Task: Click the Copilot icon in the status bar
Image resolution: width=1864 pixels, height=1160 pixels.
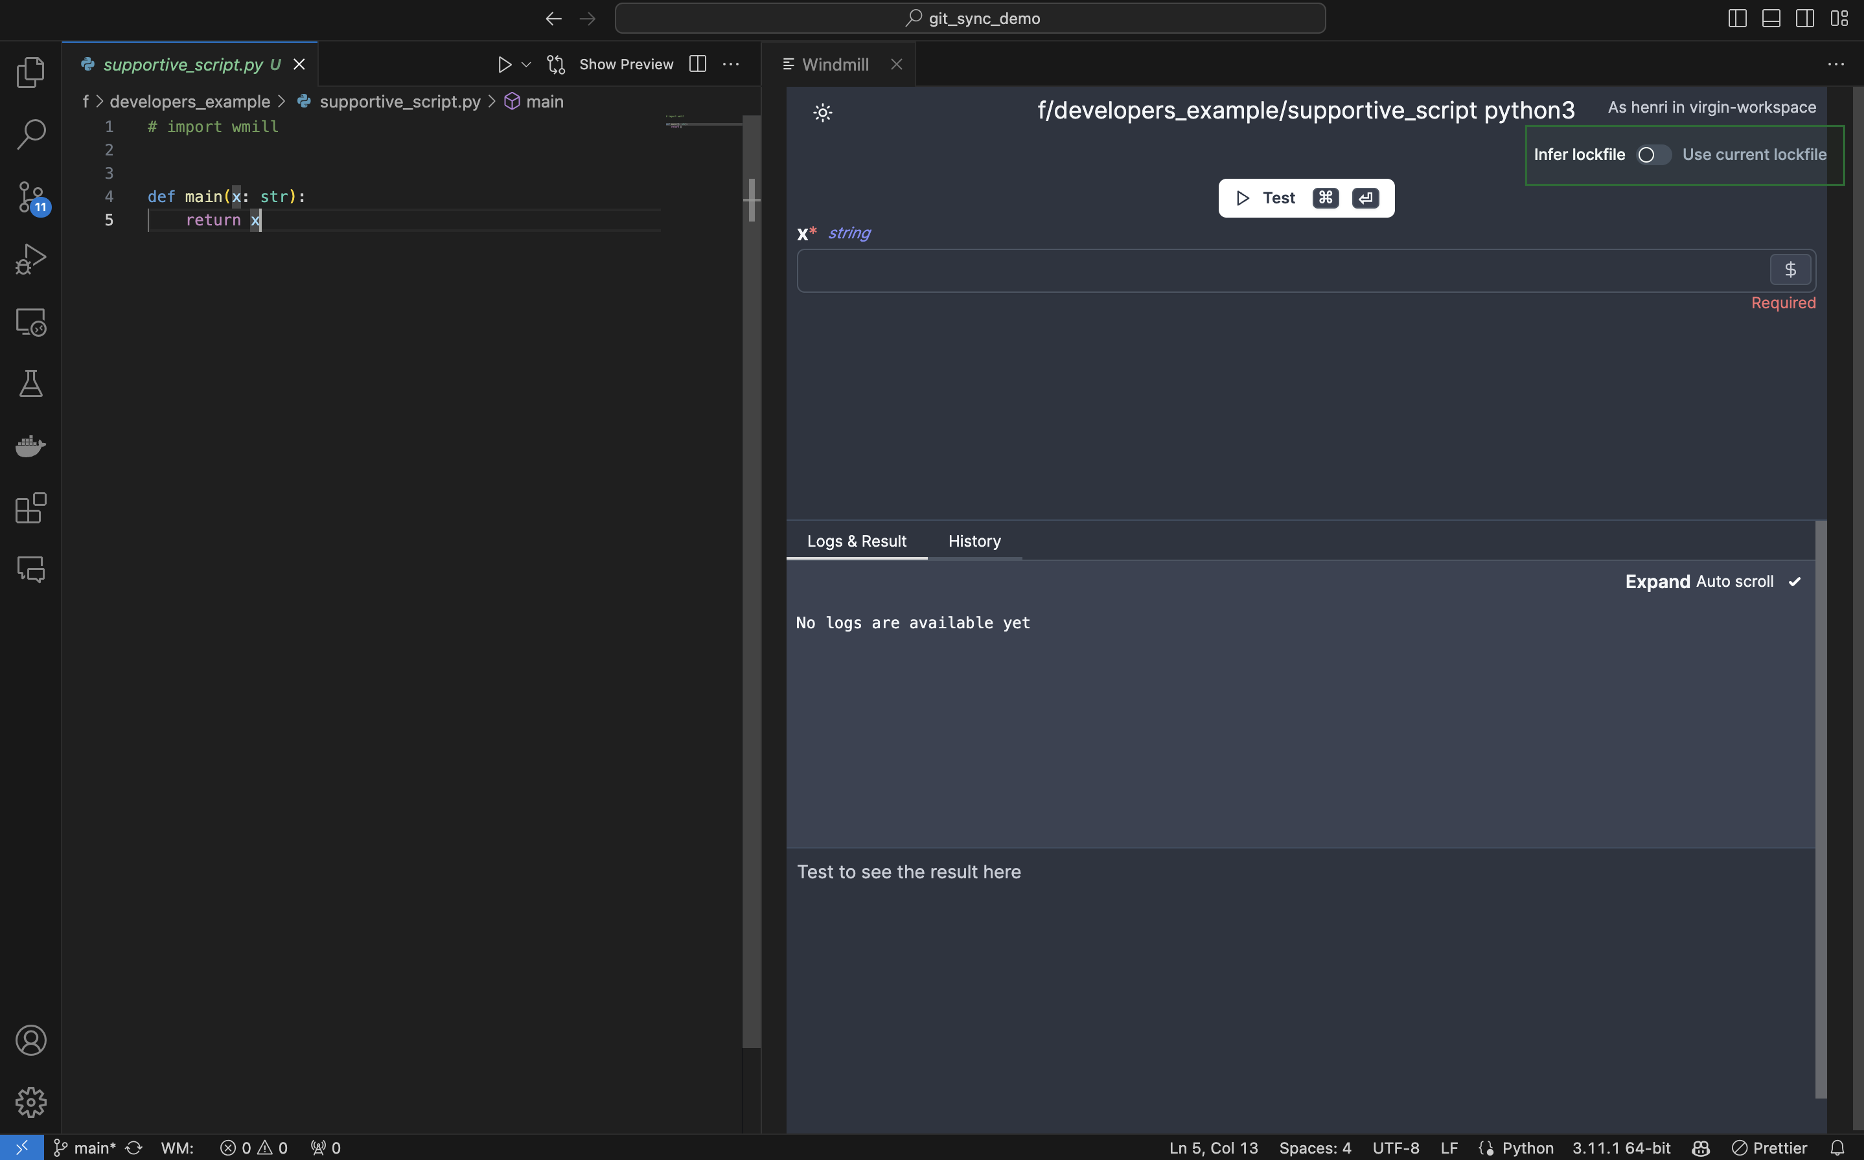Action: tap(1701, 1148)
